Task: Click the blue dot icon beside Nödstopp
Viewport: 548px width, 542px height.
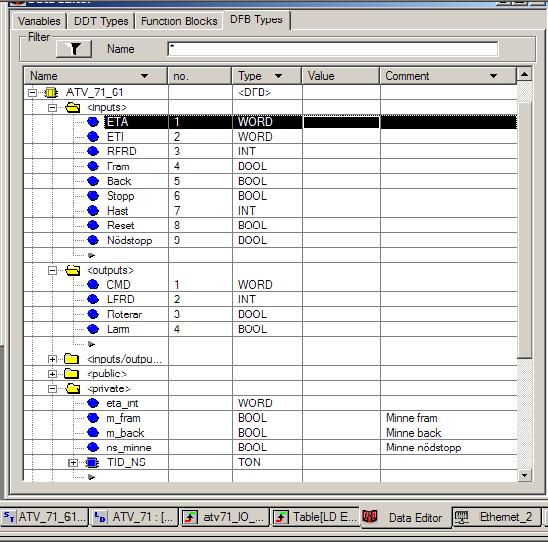Action: (x=93, y=240)
